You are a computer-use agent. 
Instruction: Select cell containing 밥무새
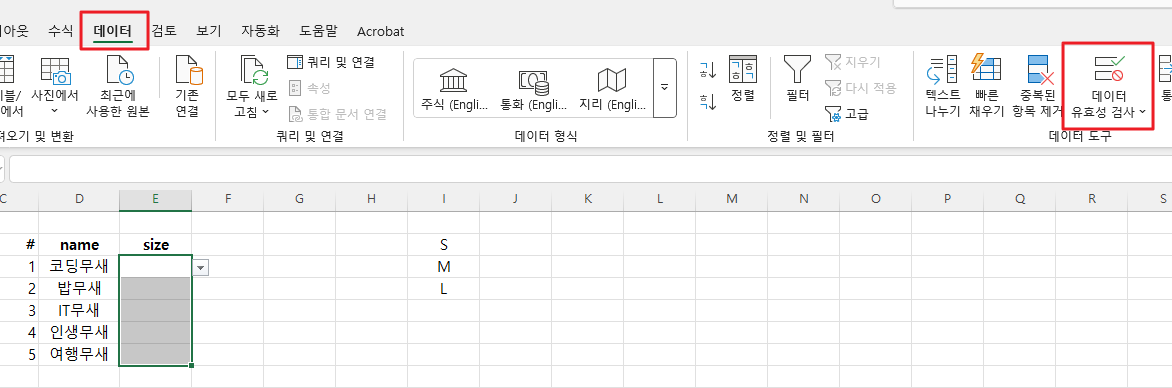coord(79,289)
